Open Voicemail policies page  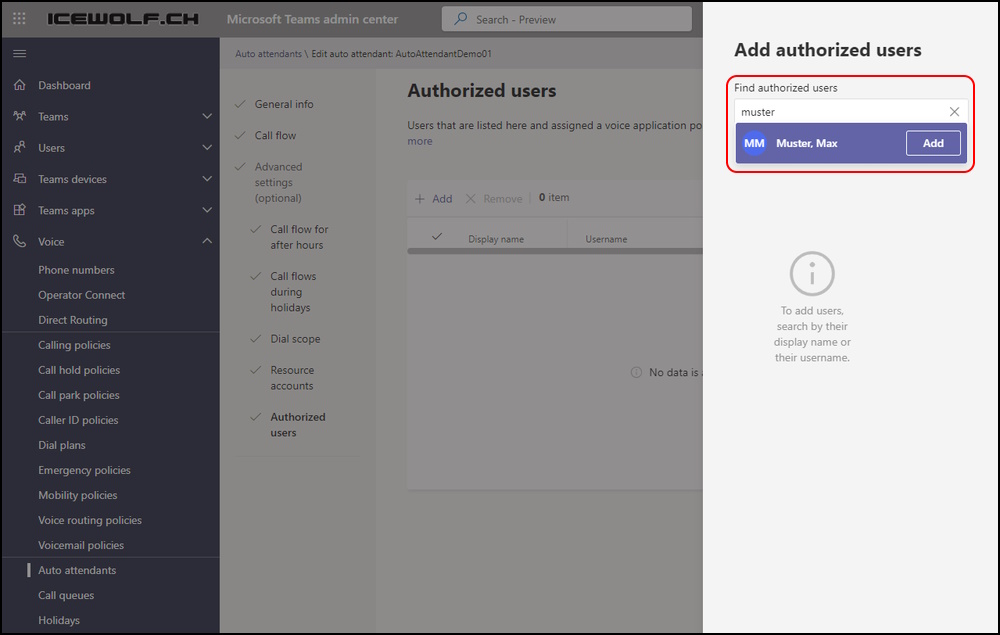pyautogui.click(x=81, y=545)
